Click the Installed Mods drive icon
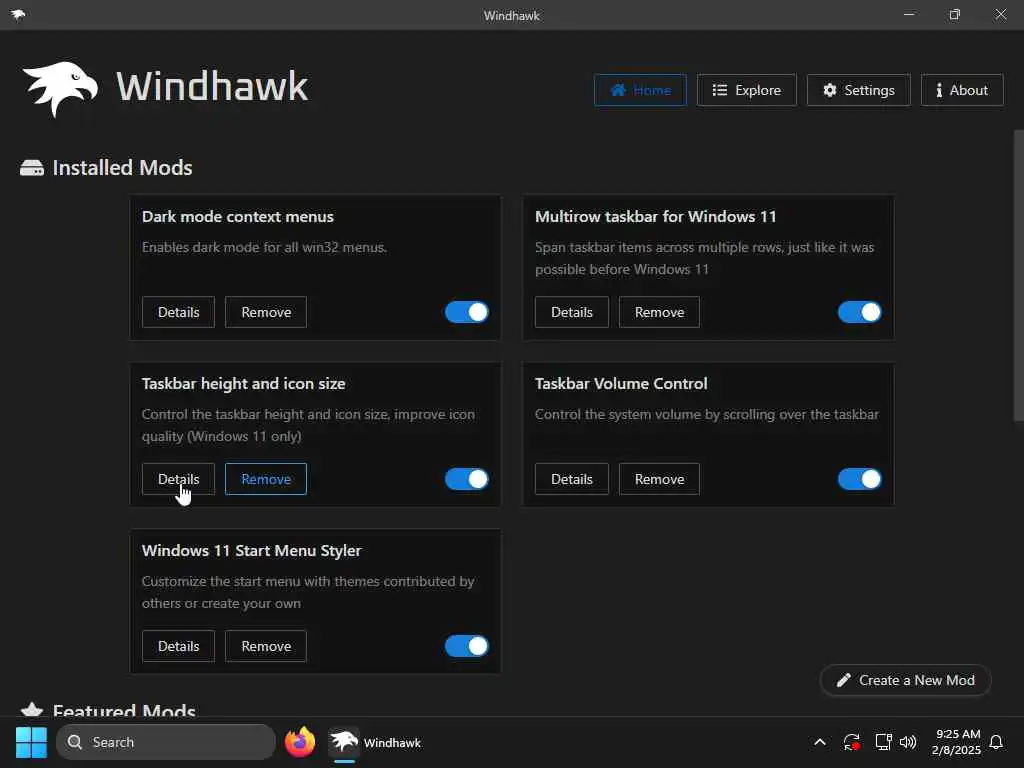Image resolution: width=1024 pixels, height=768 pixels. coord(32,168)
